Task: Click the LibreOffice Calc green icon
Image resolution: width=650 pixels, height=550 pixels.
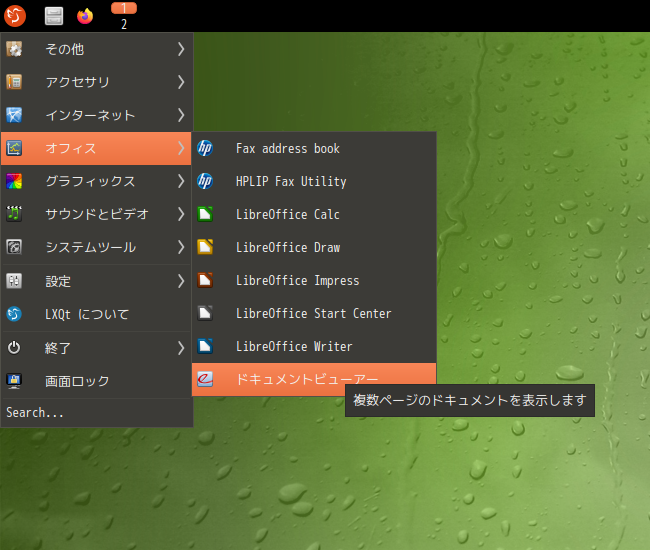Action: (x=205, y=214)
